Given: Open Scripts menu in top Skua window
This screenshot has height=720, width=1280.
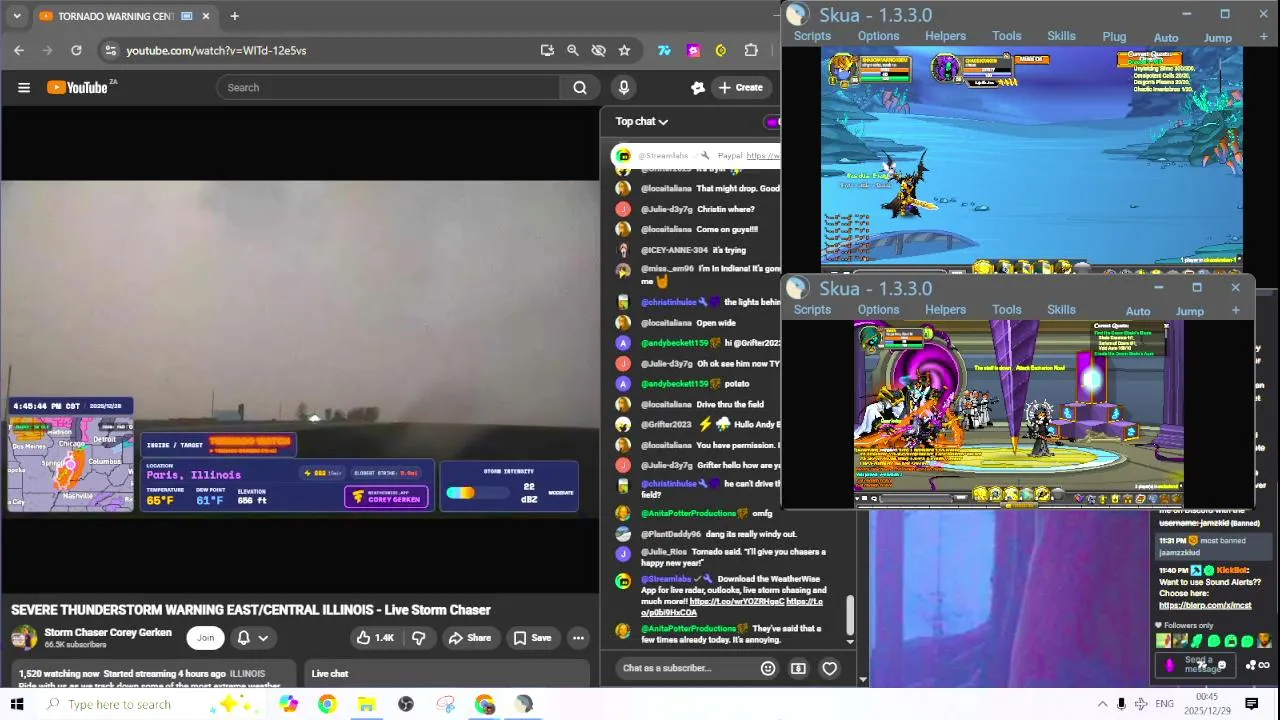Looking at the screenshot, I should (812, 36).
